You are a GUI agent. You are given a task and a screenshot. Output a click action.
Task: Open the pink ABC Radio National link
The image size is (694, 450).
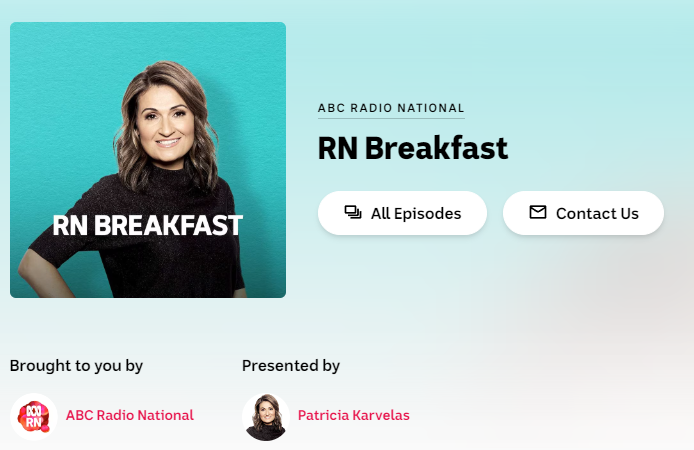point(130,415)
